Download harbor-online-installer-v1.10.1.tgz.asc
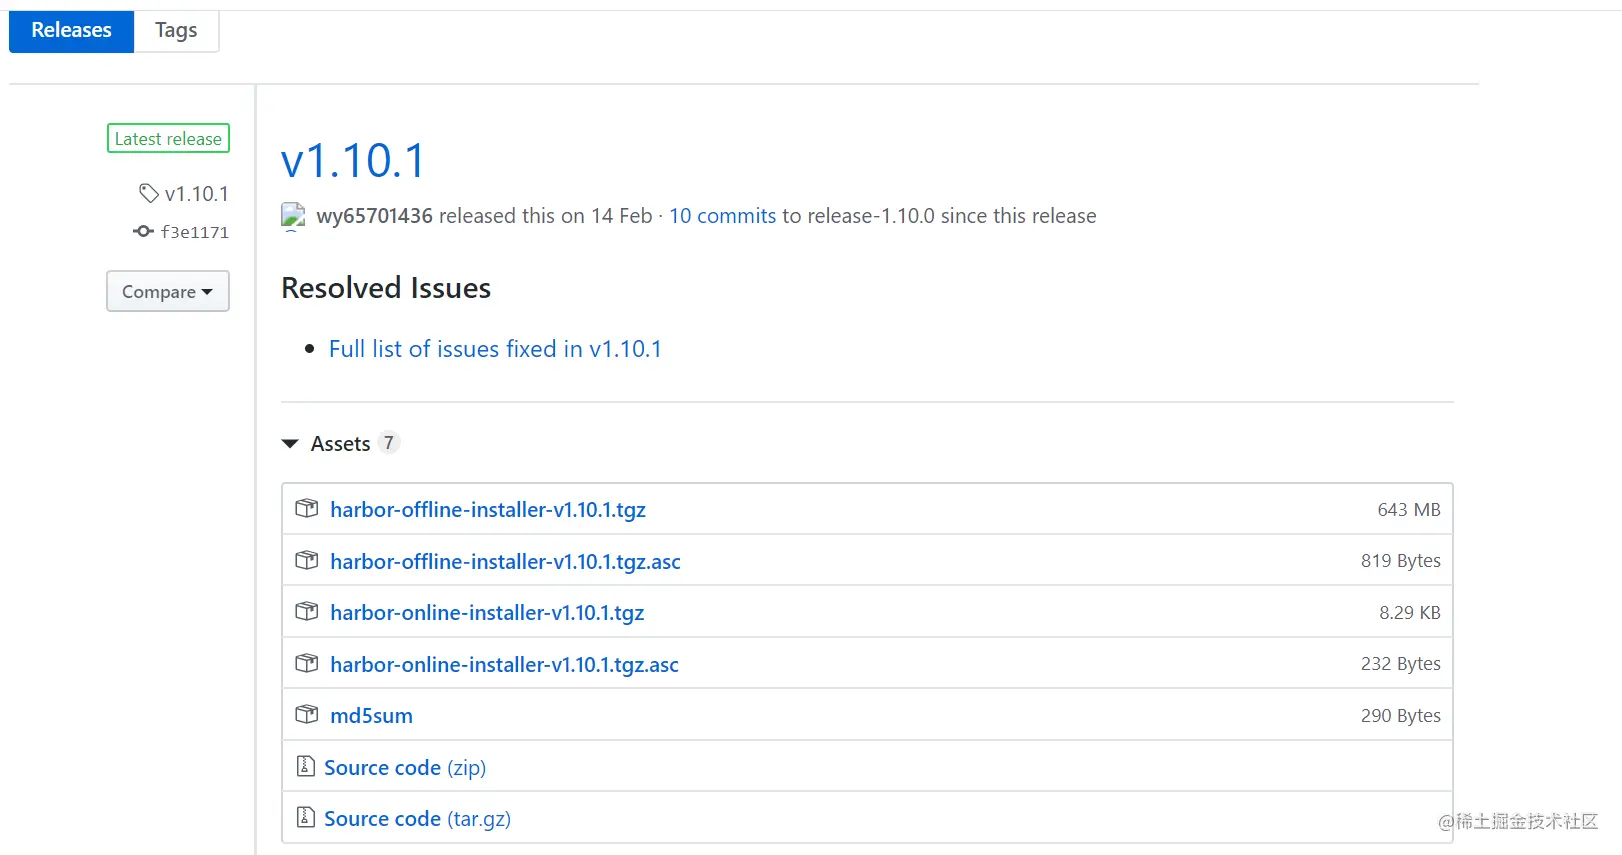This screenshot has height=855, width=1622. pyautogui.click(x=504, y=665)
